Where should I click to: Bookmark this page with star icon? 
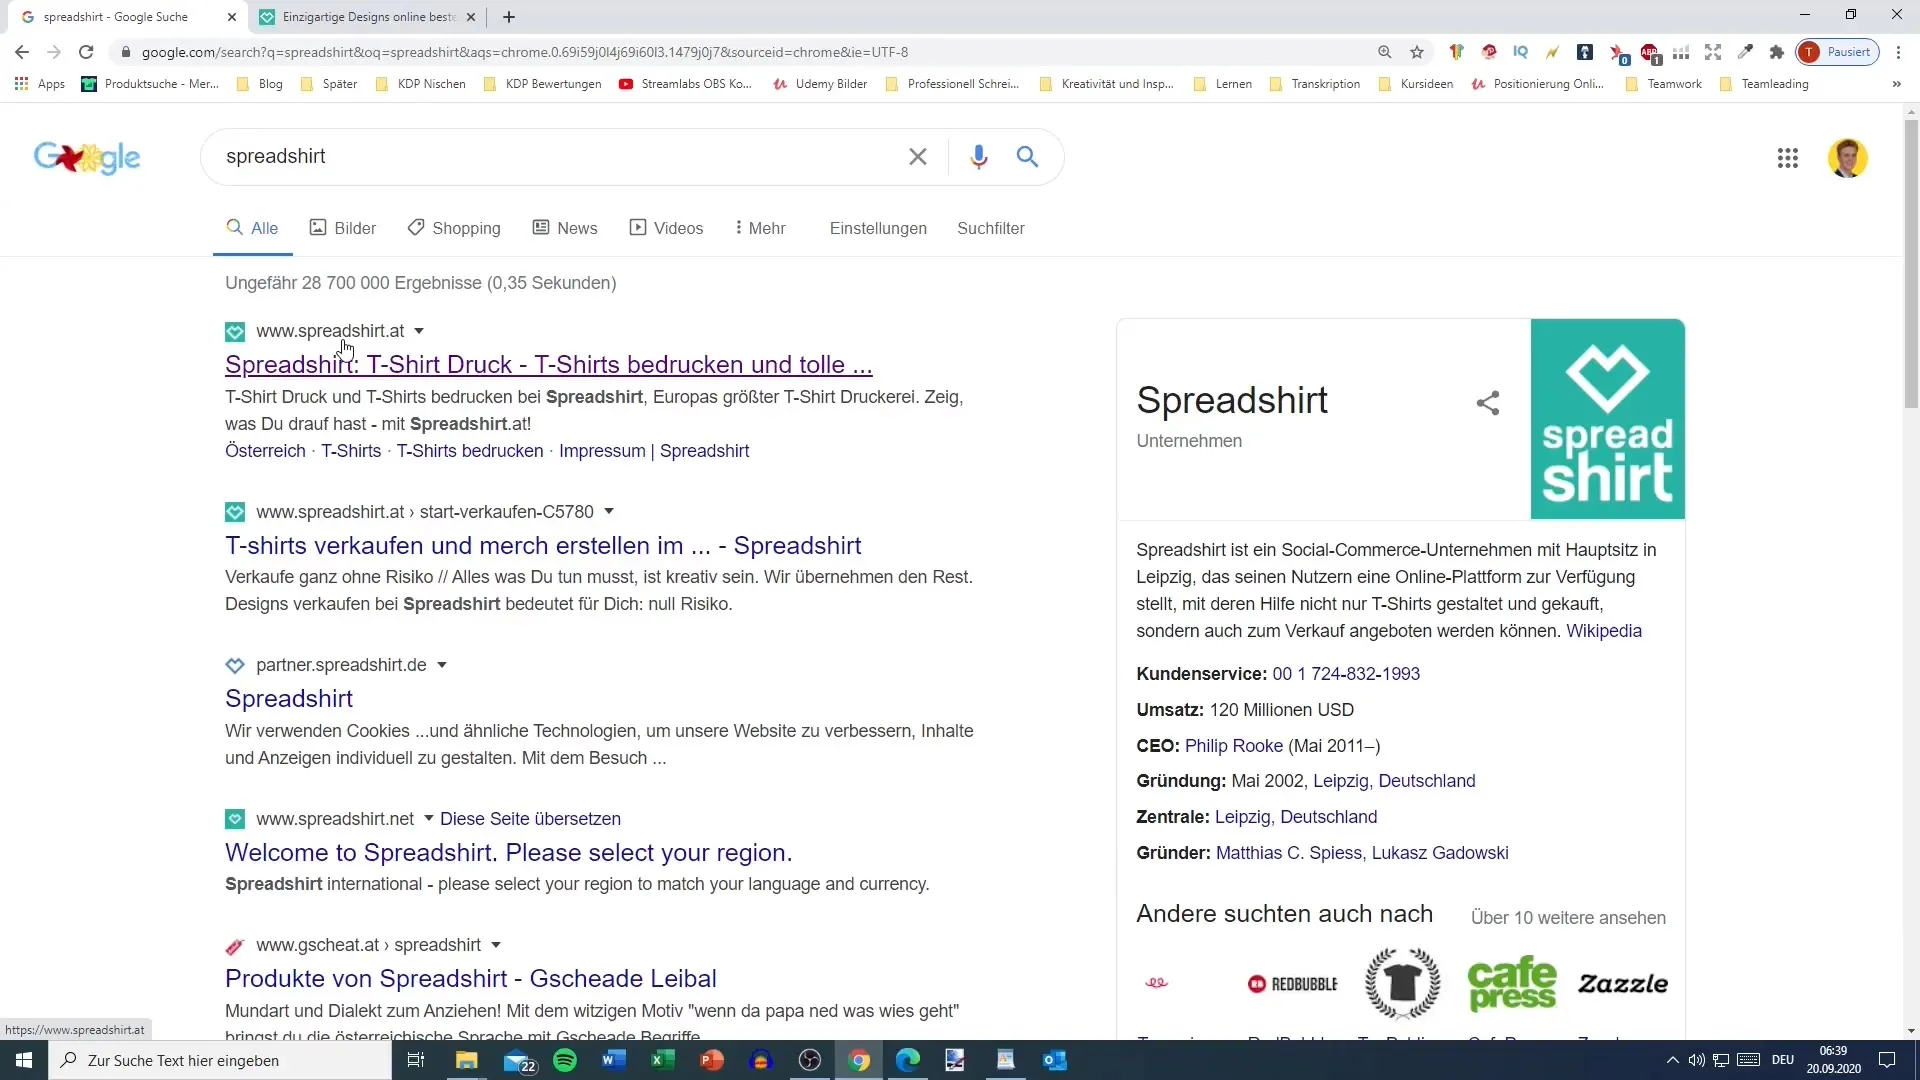point(1417,52)
